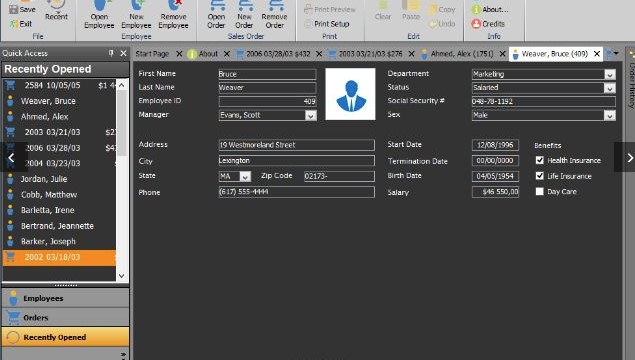This screenshot has width=635, height=360.
Task: Click into the Phone input field
Action: tap(296, 192)
